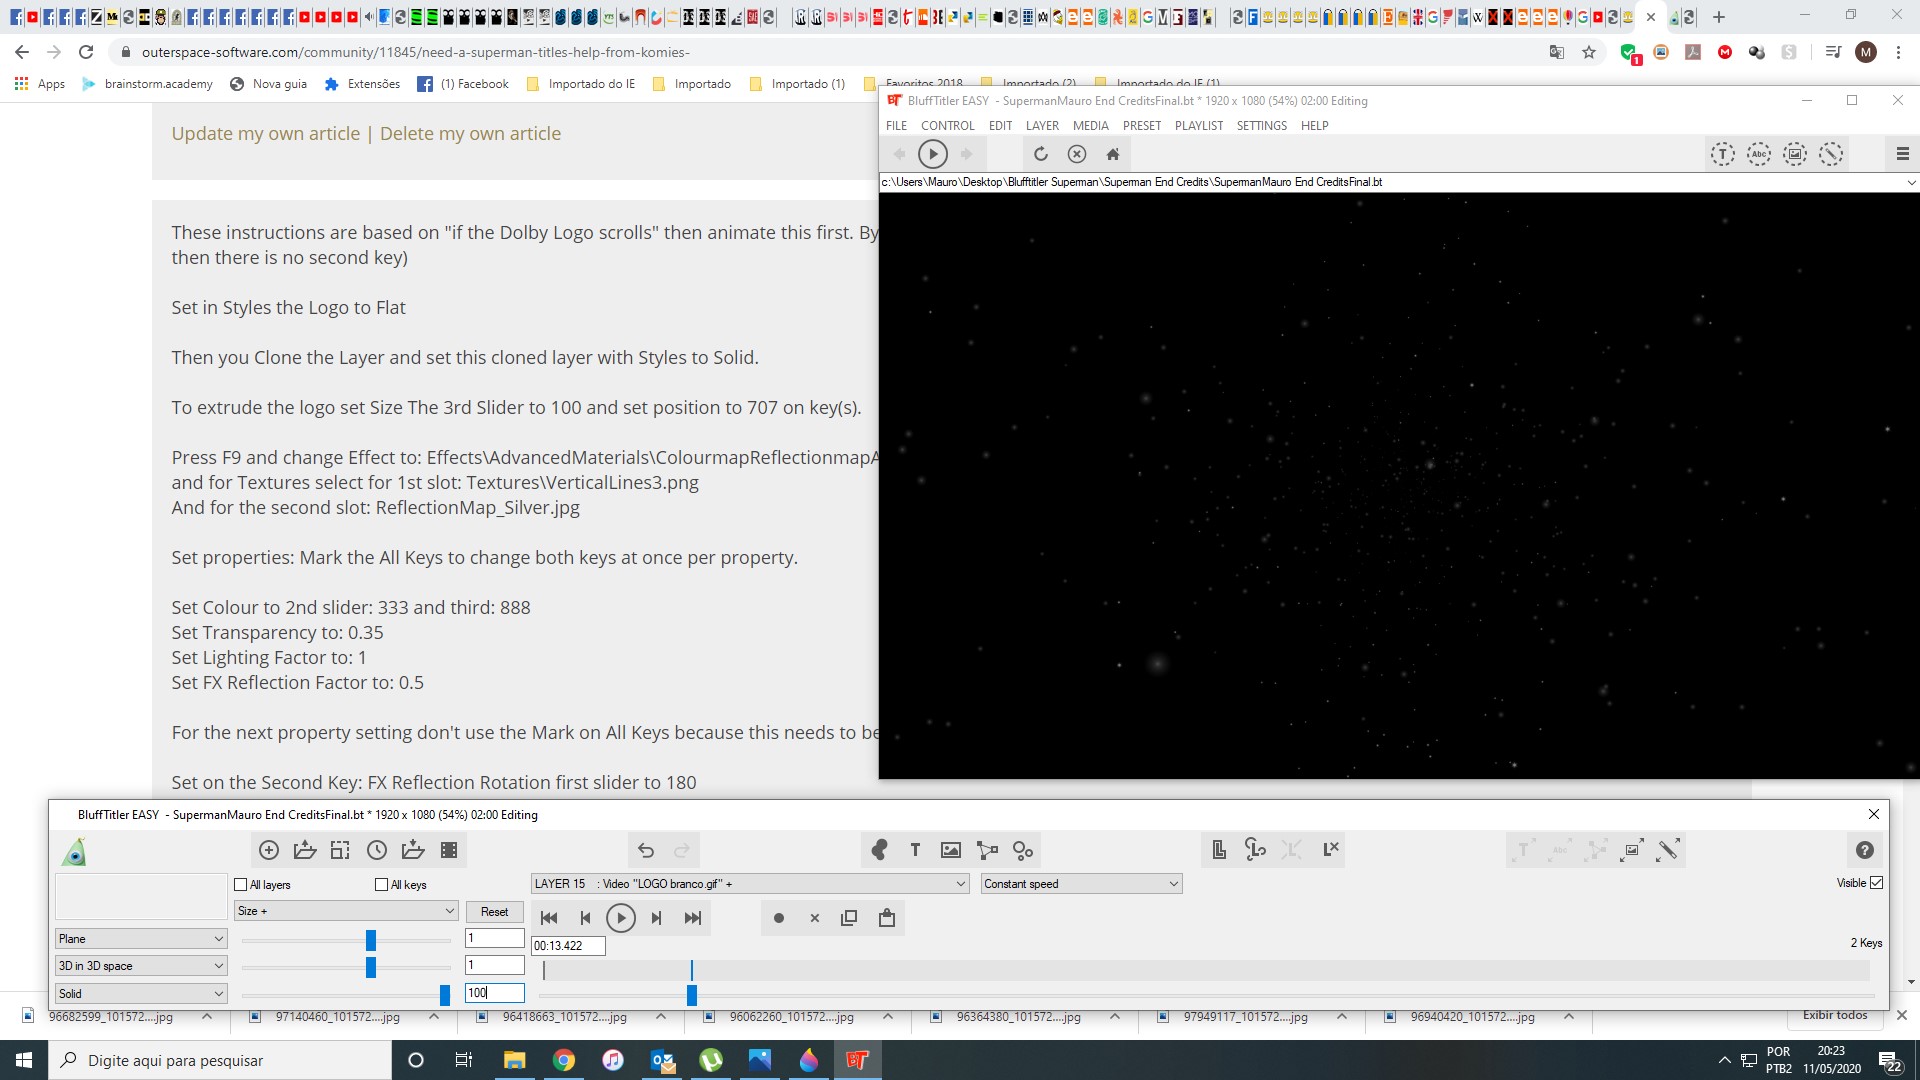Open the LAYER menu
The width and height of the screenshot is (1920, 1080).
point(1042,126)
